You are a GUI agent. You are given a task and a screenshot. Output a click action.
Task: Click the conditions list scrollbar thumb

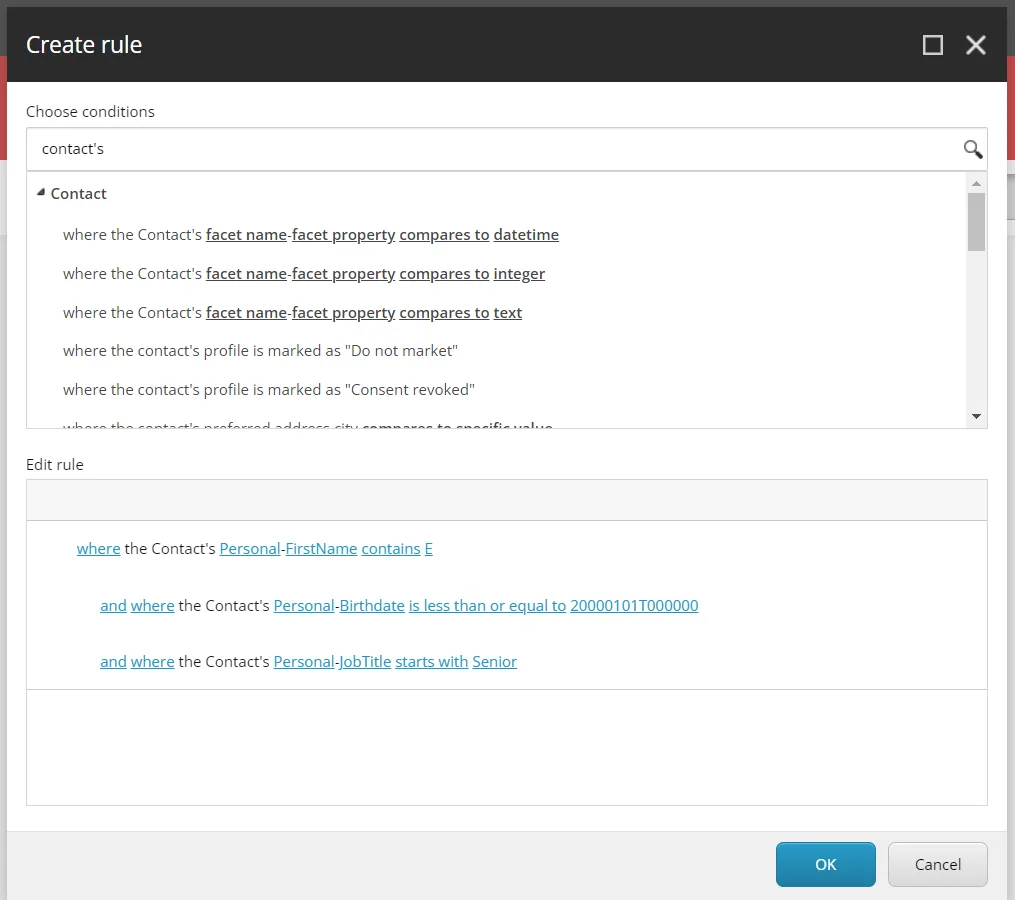coord(976,222)
